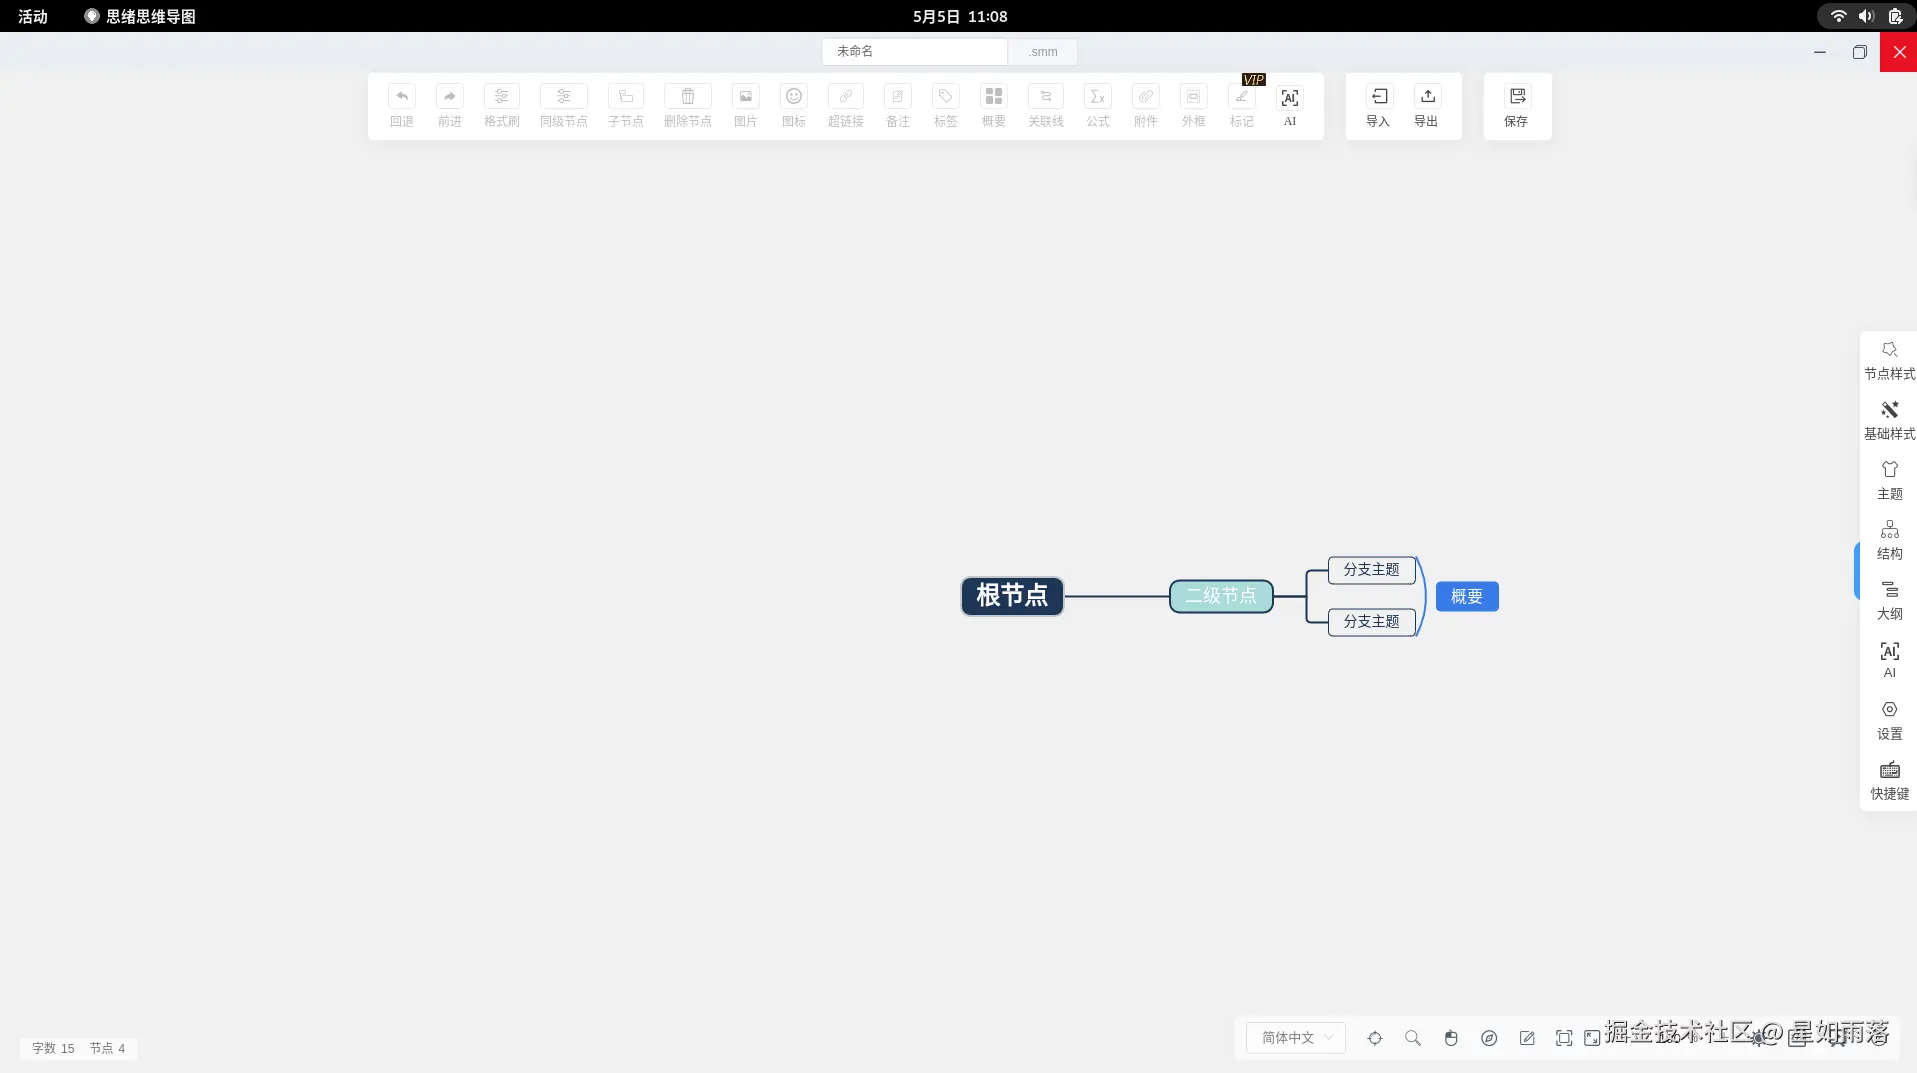Click the 前进 redo icon
Viewport: 1917px width, 1073px height.
(450, 96)
